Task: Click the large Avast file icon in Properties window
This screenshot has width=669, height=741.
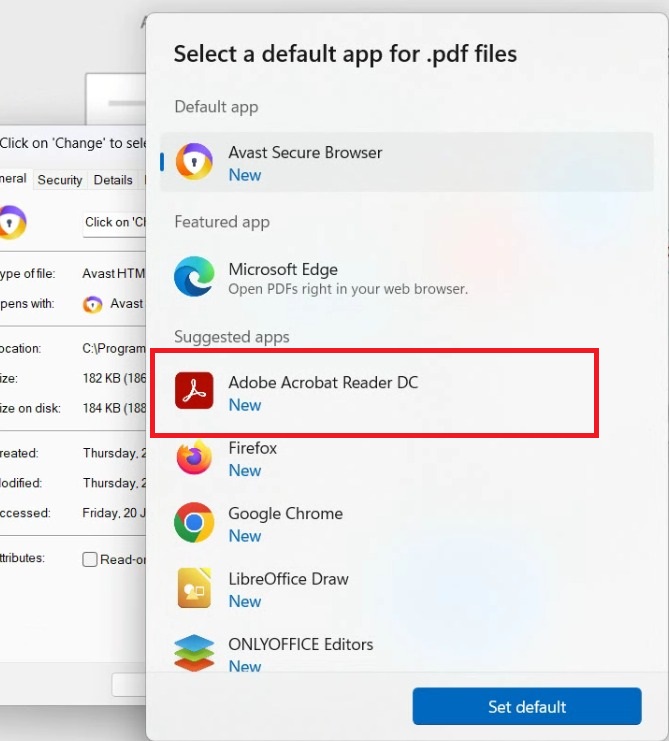Action: coord(12,223)
